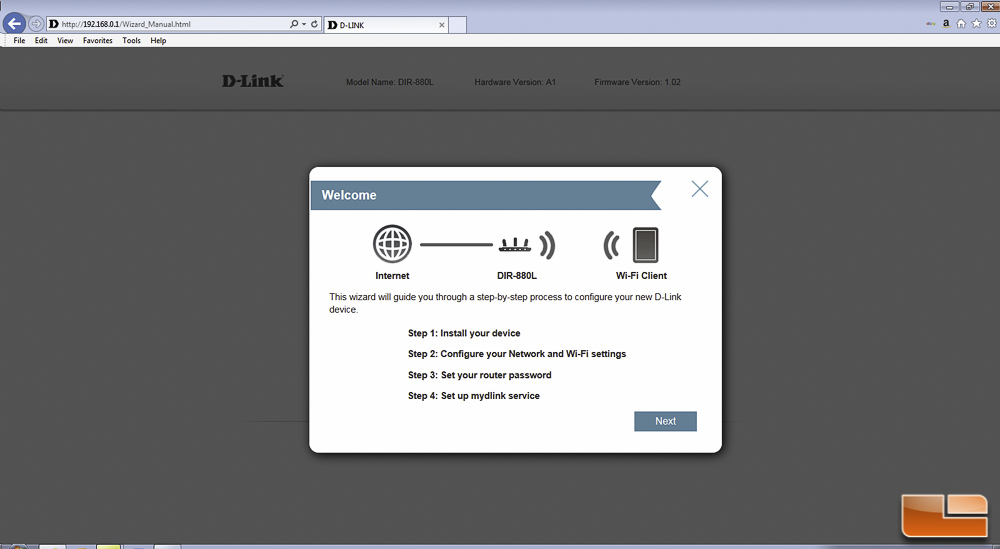The height and width of the screenshot is (549, 1000).
Task: Close the D-LINK tab
Action: 441,25
